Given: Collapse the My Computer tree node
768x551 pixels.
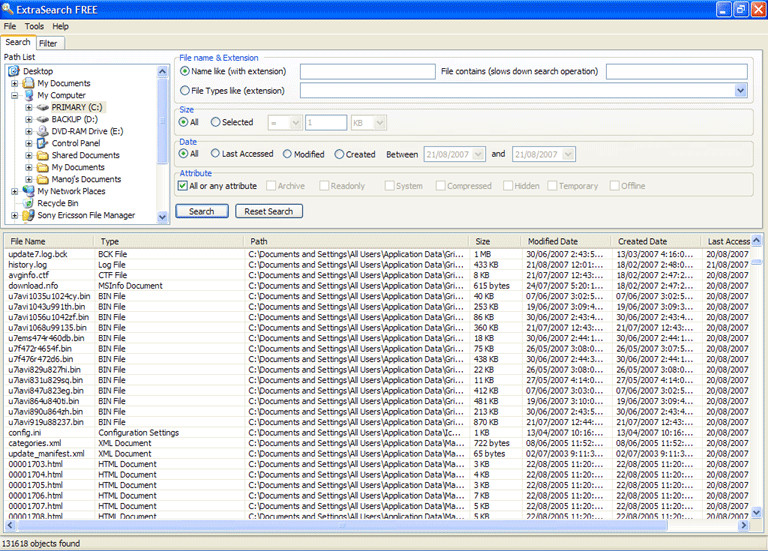Looking at the screenshot, I should tap(15, 95).
